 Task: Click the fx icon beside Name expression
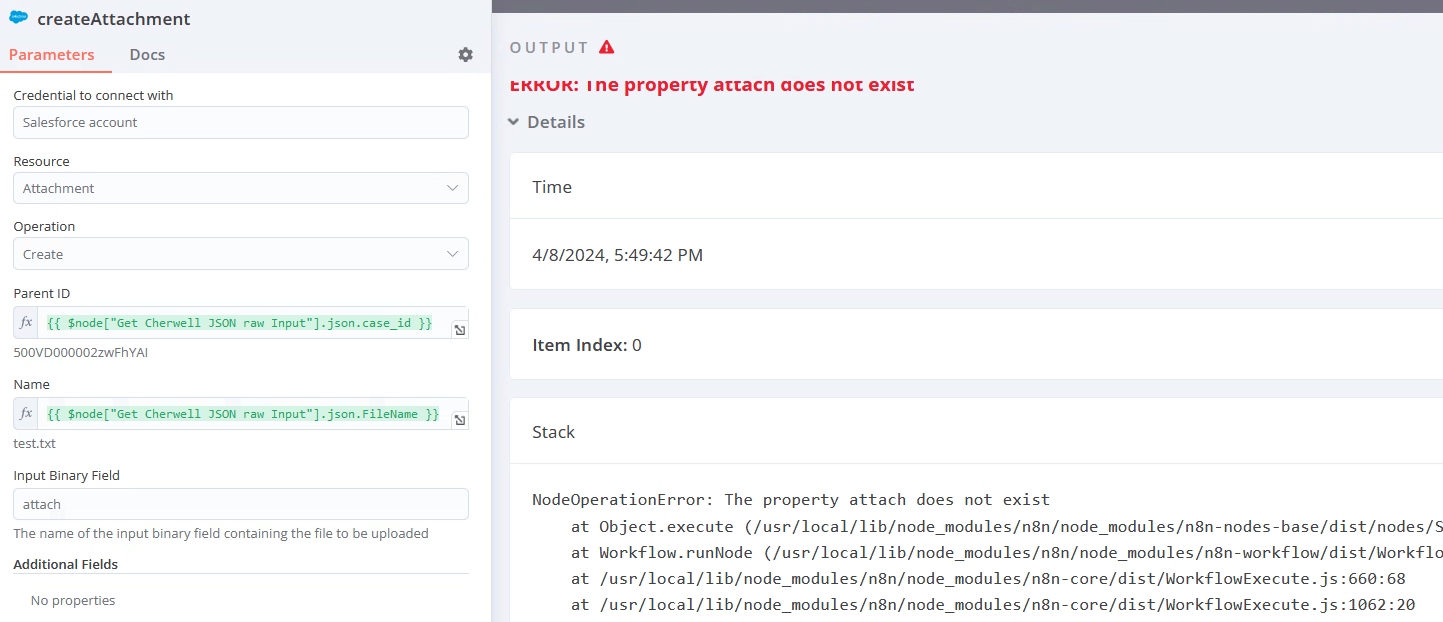[x=27, y=414]
